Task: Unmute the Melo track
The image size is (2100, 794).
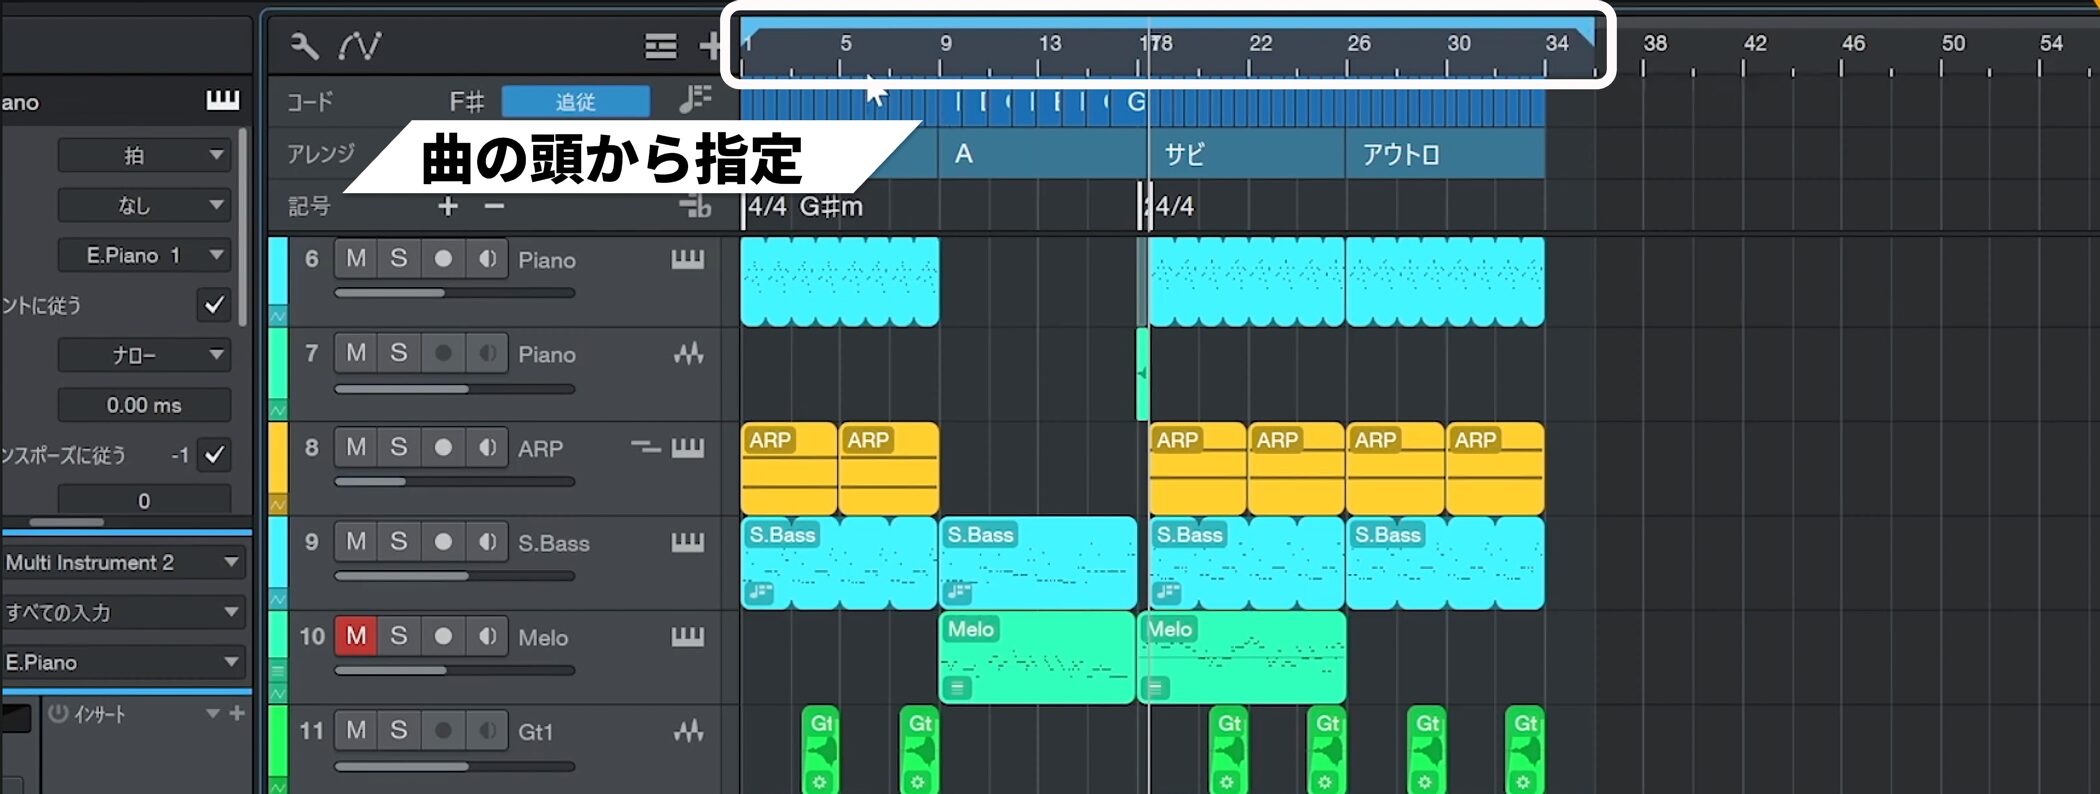Action: point(356,637)
